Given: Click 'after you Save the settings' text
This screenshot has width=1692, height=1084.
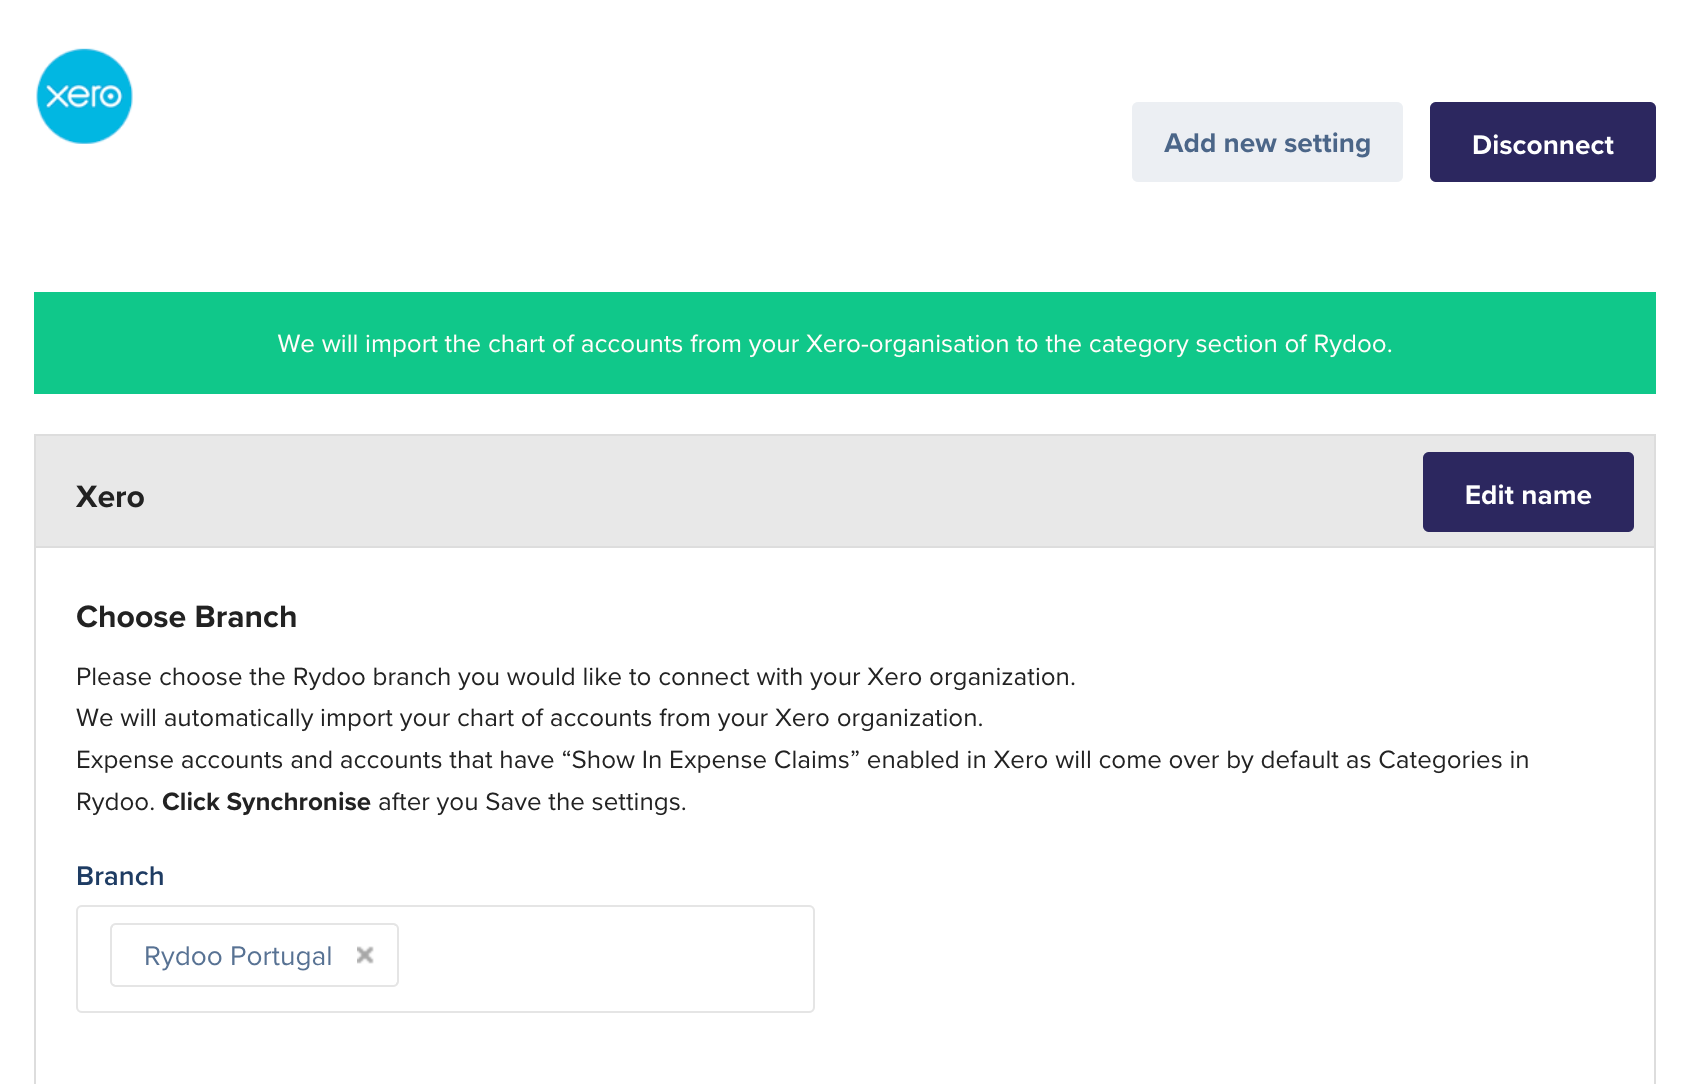Looking at the screenshot, I should pyautogui.click(x=532, y=802).
